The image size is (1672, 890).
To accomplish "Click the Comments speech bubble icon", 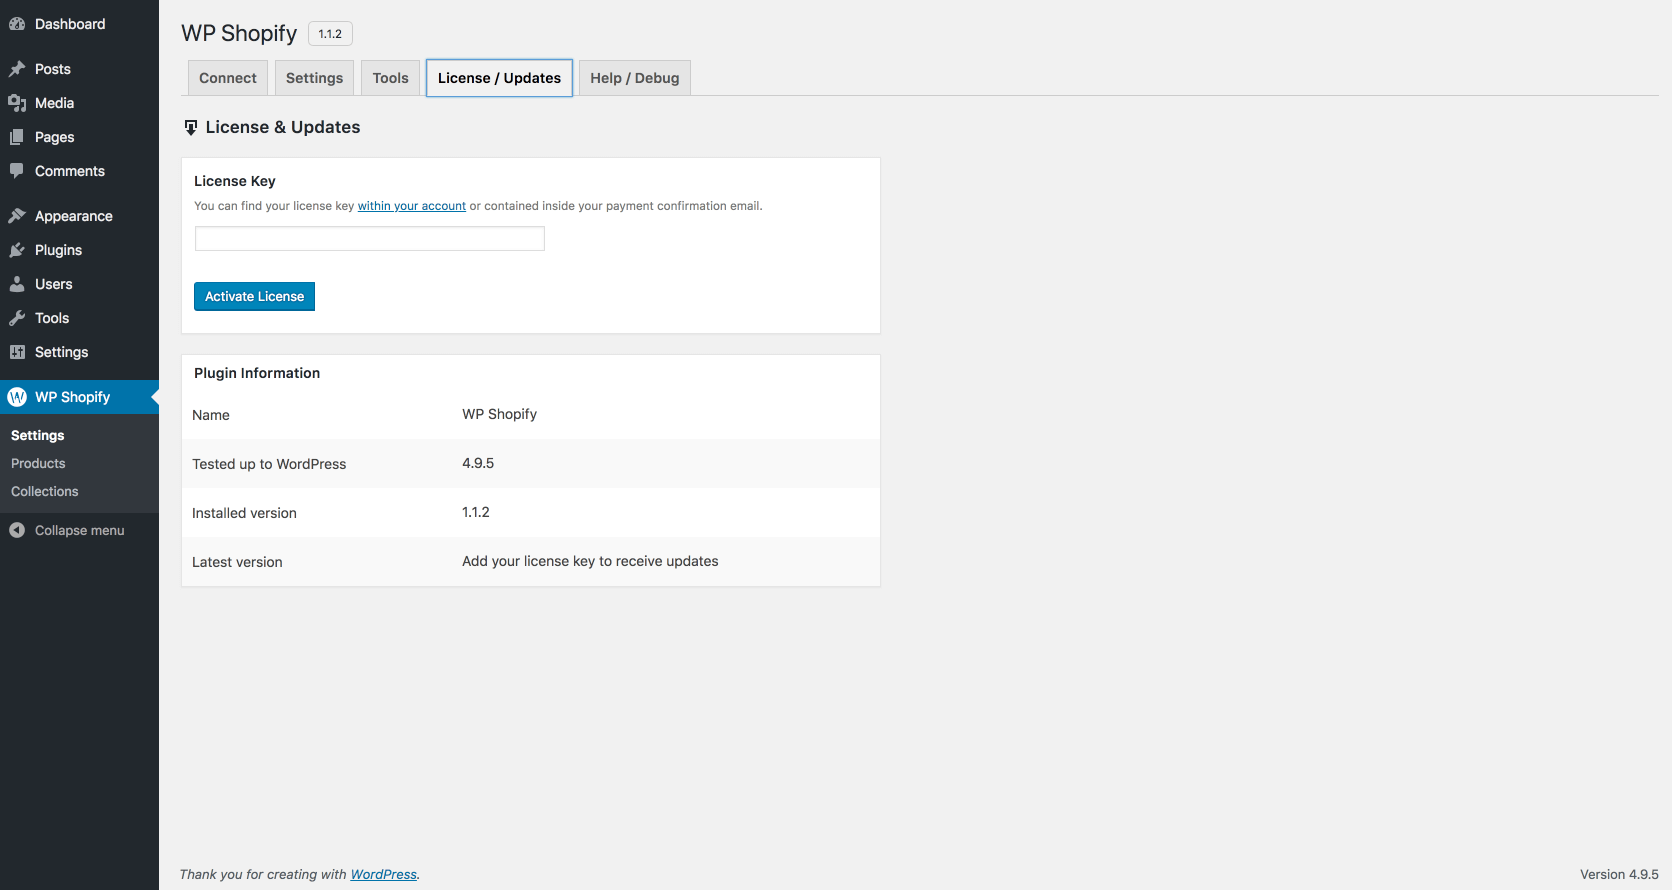I will pyautogui.click(x=17, y=171).
